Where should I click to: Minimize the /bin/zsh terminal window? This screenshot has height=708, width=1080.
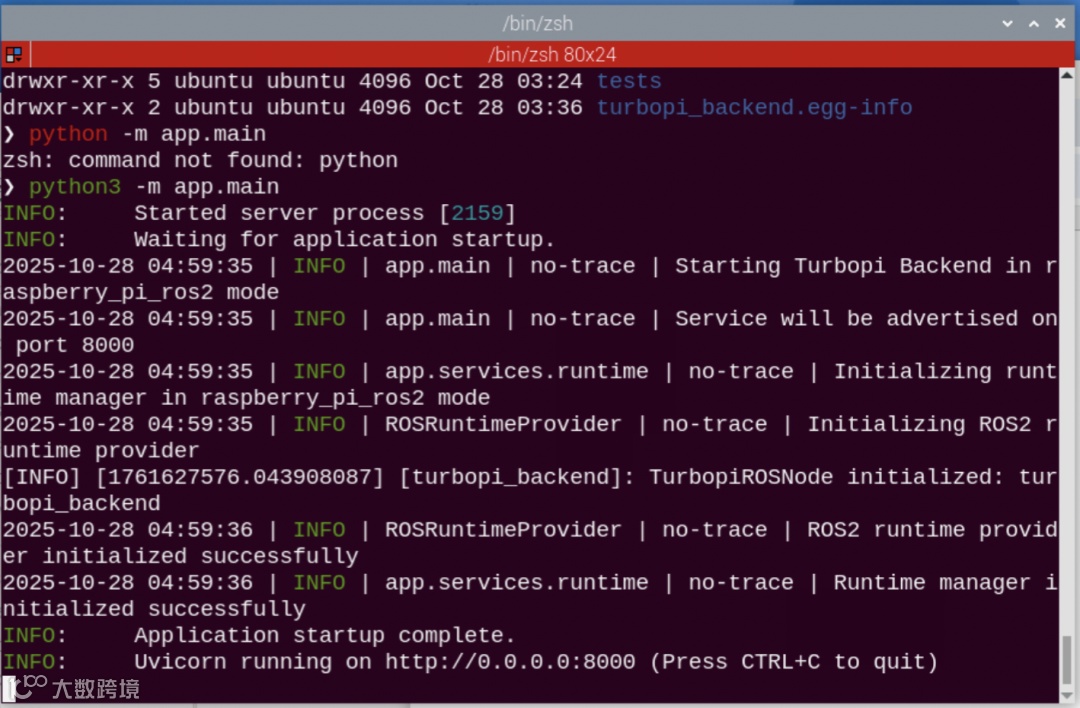tap(1007, 23)
